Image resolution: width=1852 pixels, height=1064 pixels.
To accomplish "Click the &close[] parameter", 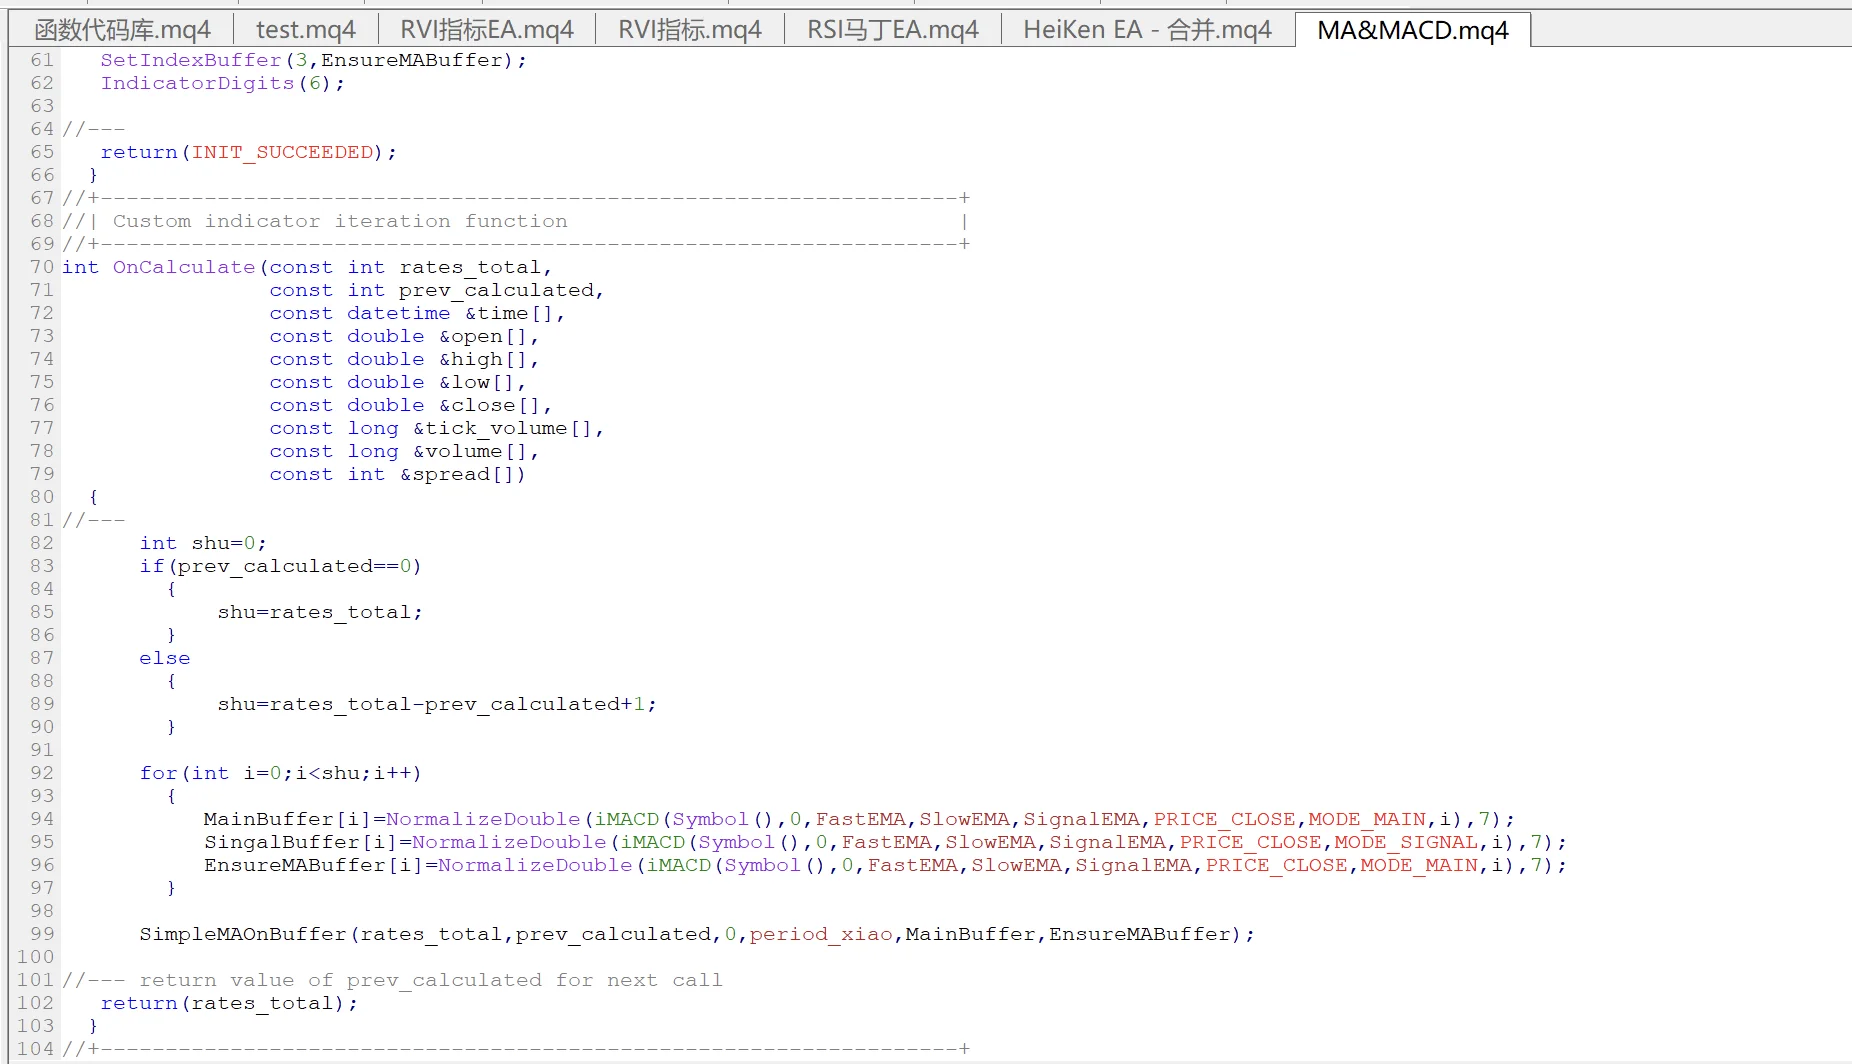I will click(x=489, y=405).
